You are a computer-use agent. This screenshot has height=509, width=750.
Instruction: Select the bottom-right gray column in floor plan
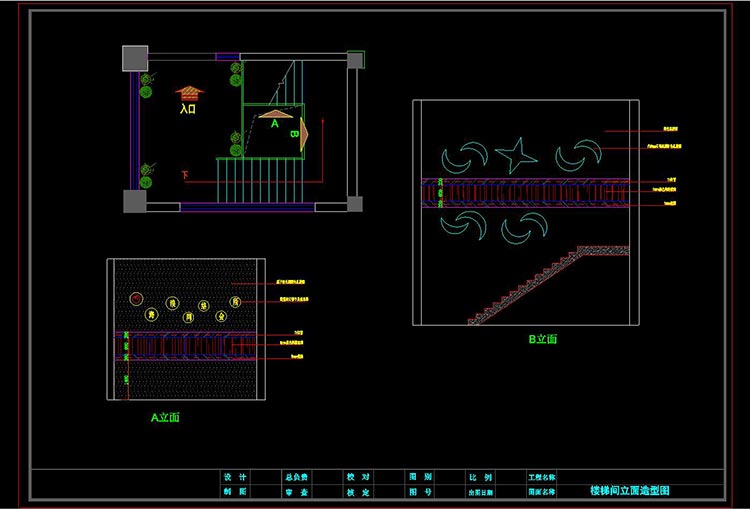(x=353, y=202)
